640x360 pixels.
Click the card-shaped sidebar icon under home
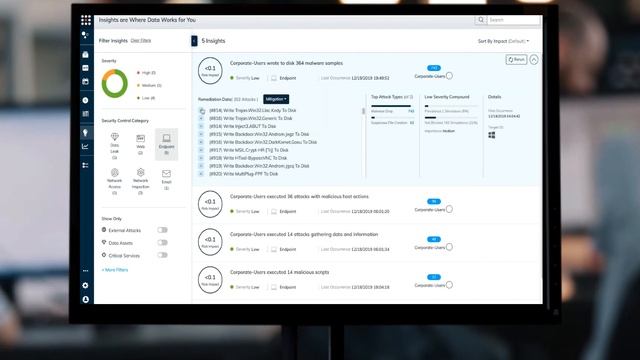[x=85, y=68]
